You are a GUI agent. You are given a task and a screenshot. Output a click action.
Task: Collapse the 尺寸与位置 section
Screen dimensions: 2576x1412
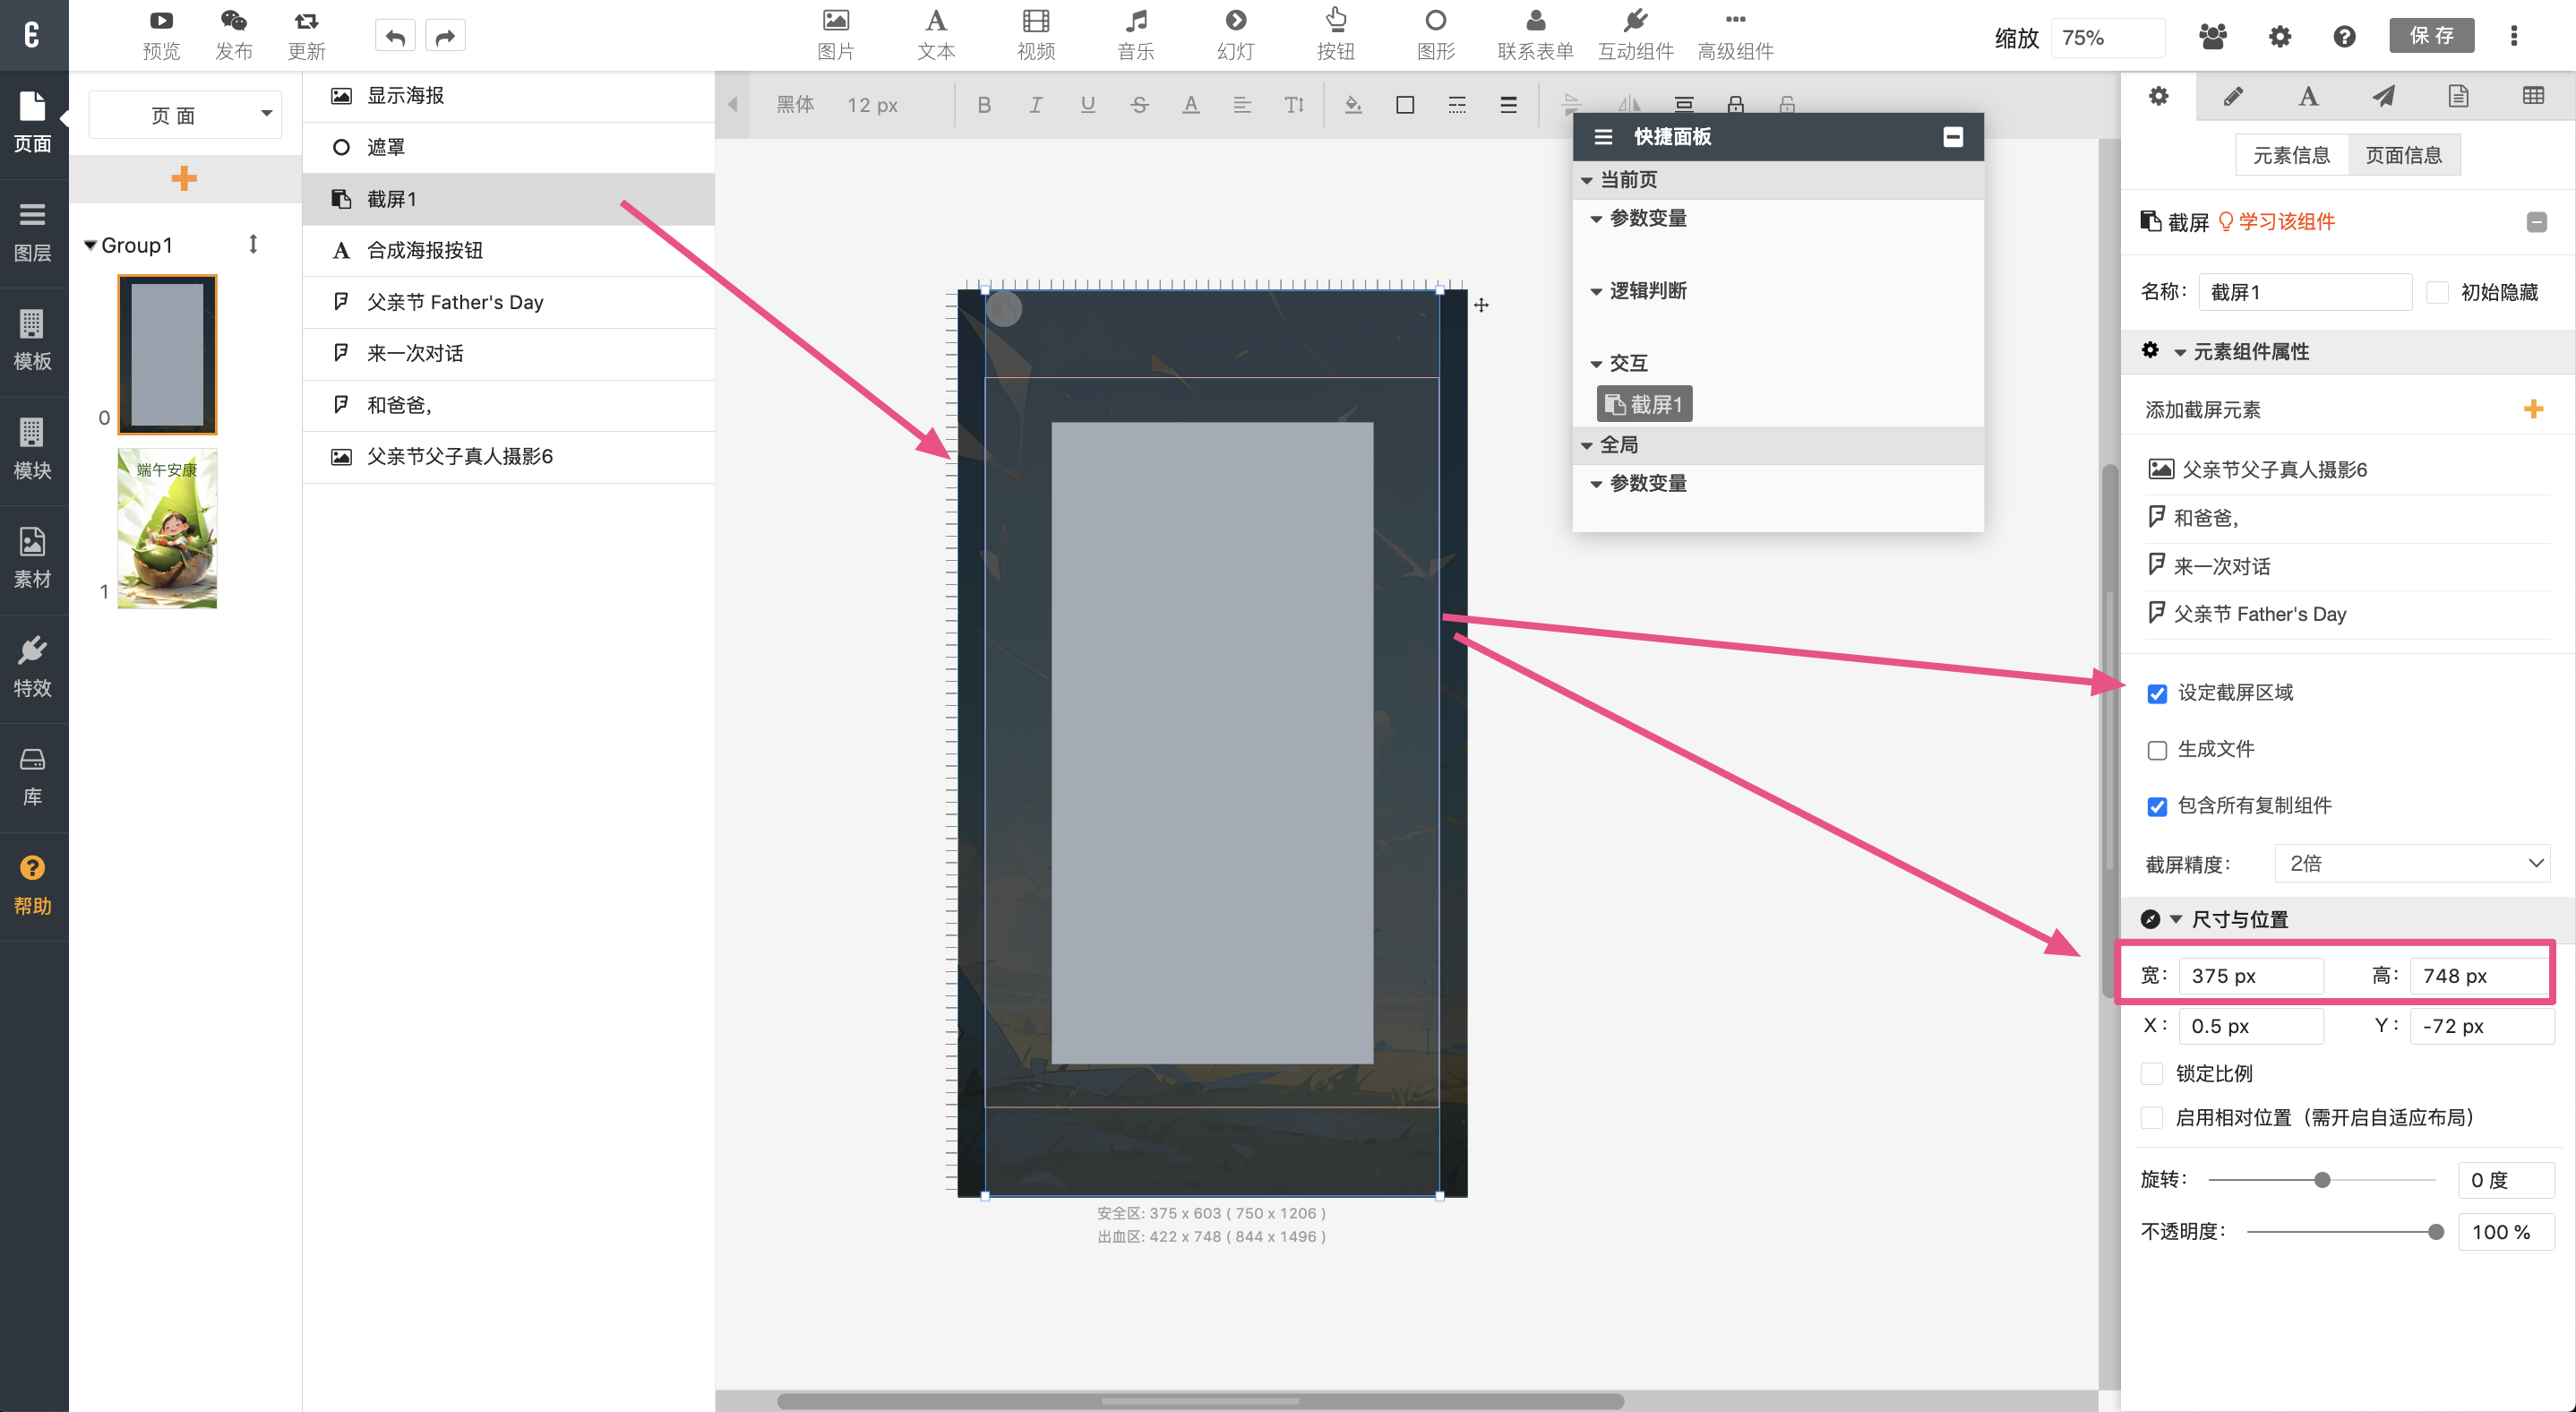(2176, 919)
